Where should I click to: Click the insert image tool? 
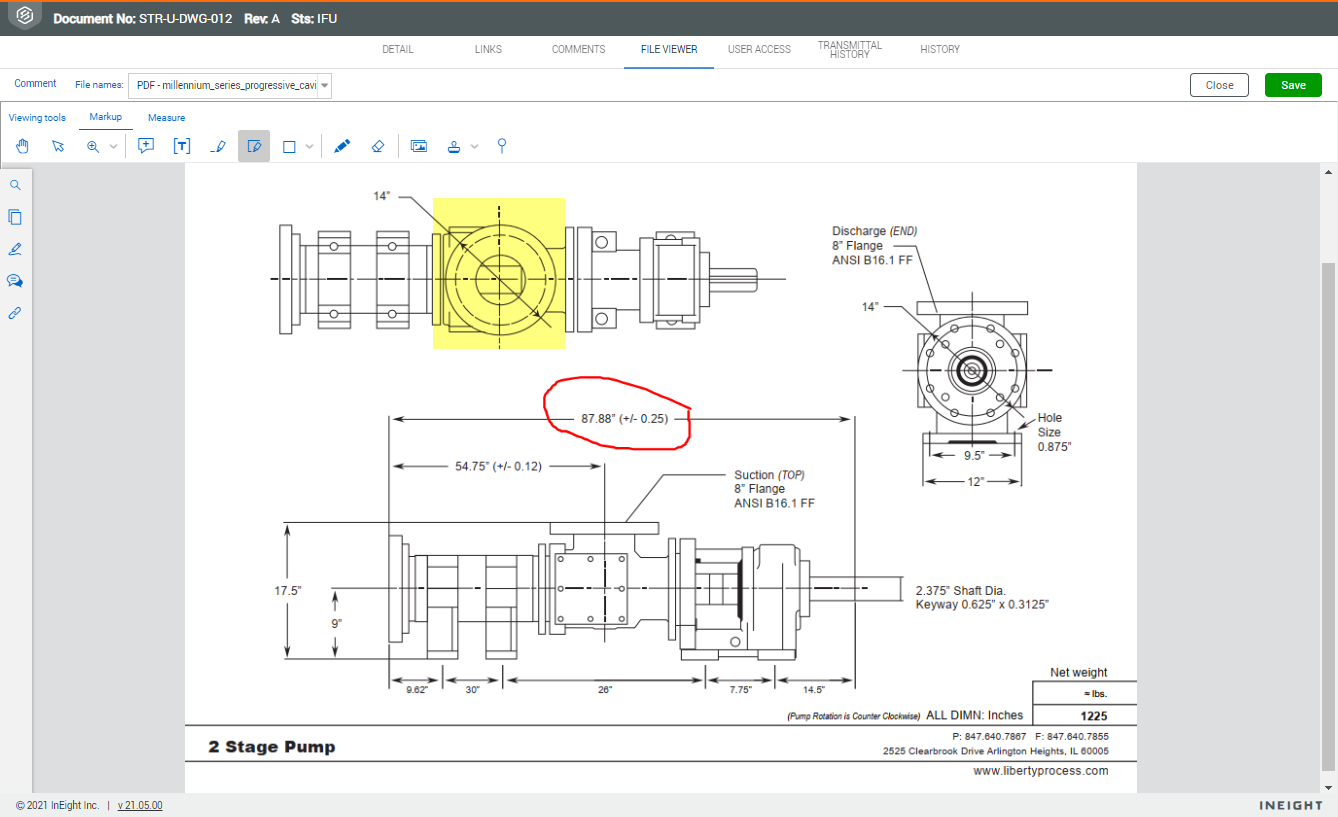tap(419, 146)
